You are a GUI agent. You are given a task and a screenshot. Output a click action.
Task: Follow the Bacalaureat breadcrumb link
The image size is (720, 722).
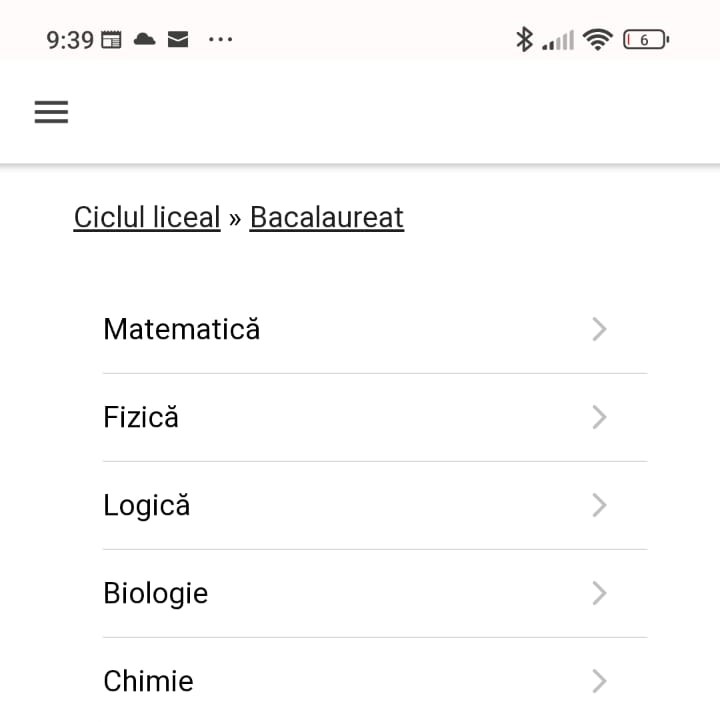pyautogui.click(x=327, y=217)
